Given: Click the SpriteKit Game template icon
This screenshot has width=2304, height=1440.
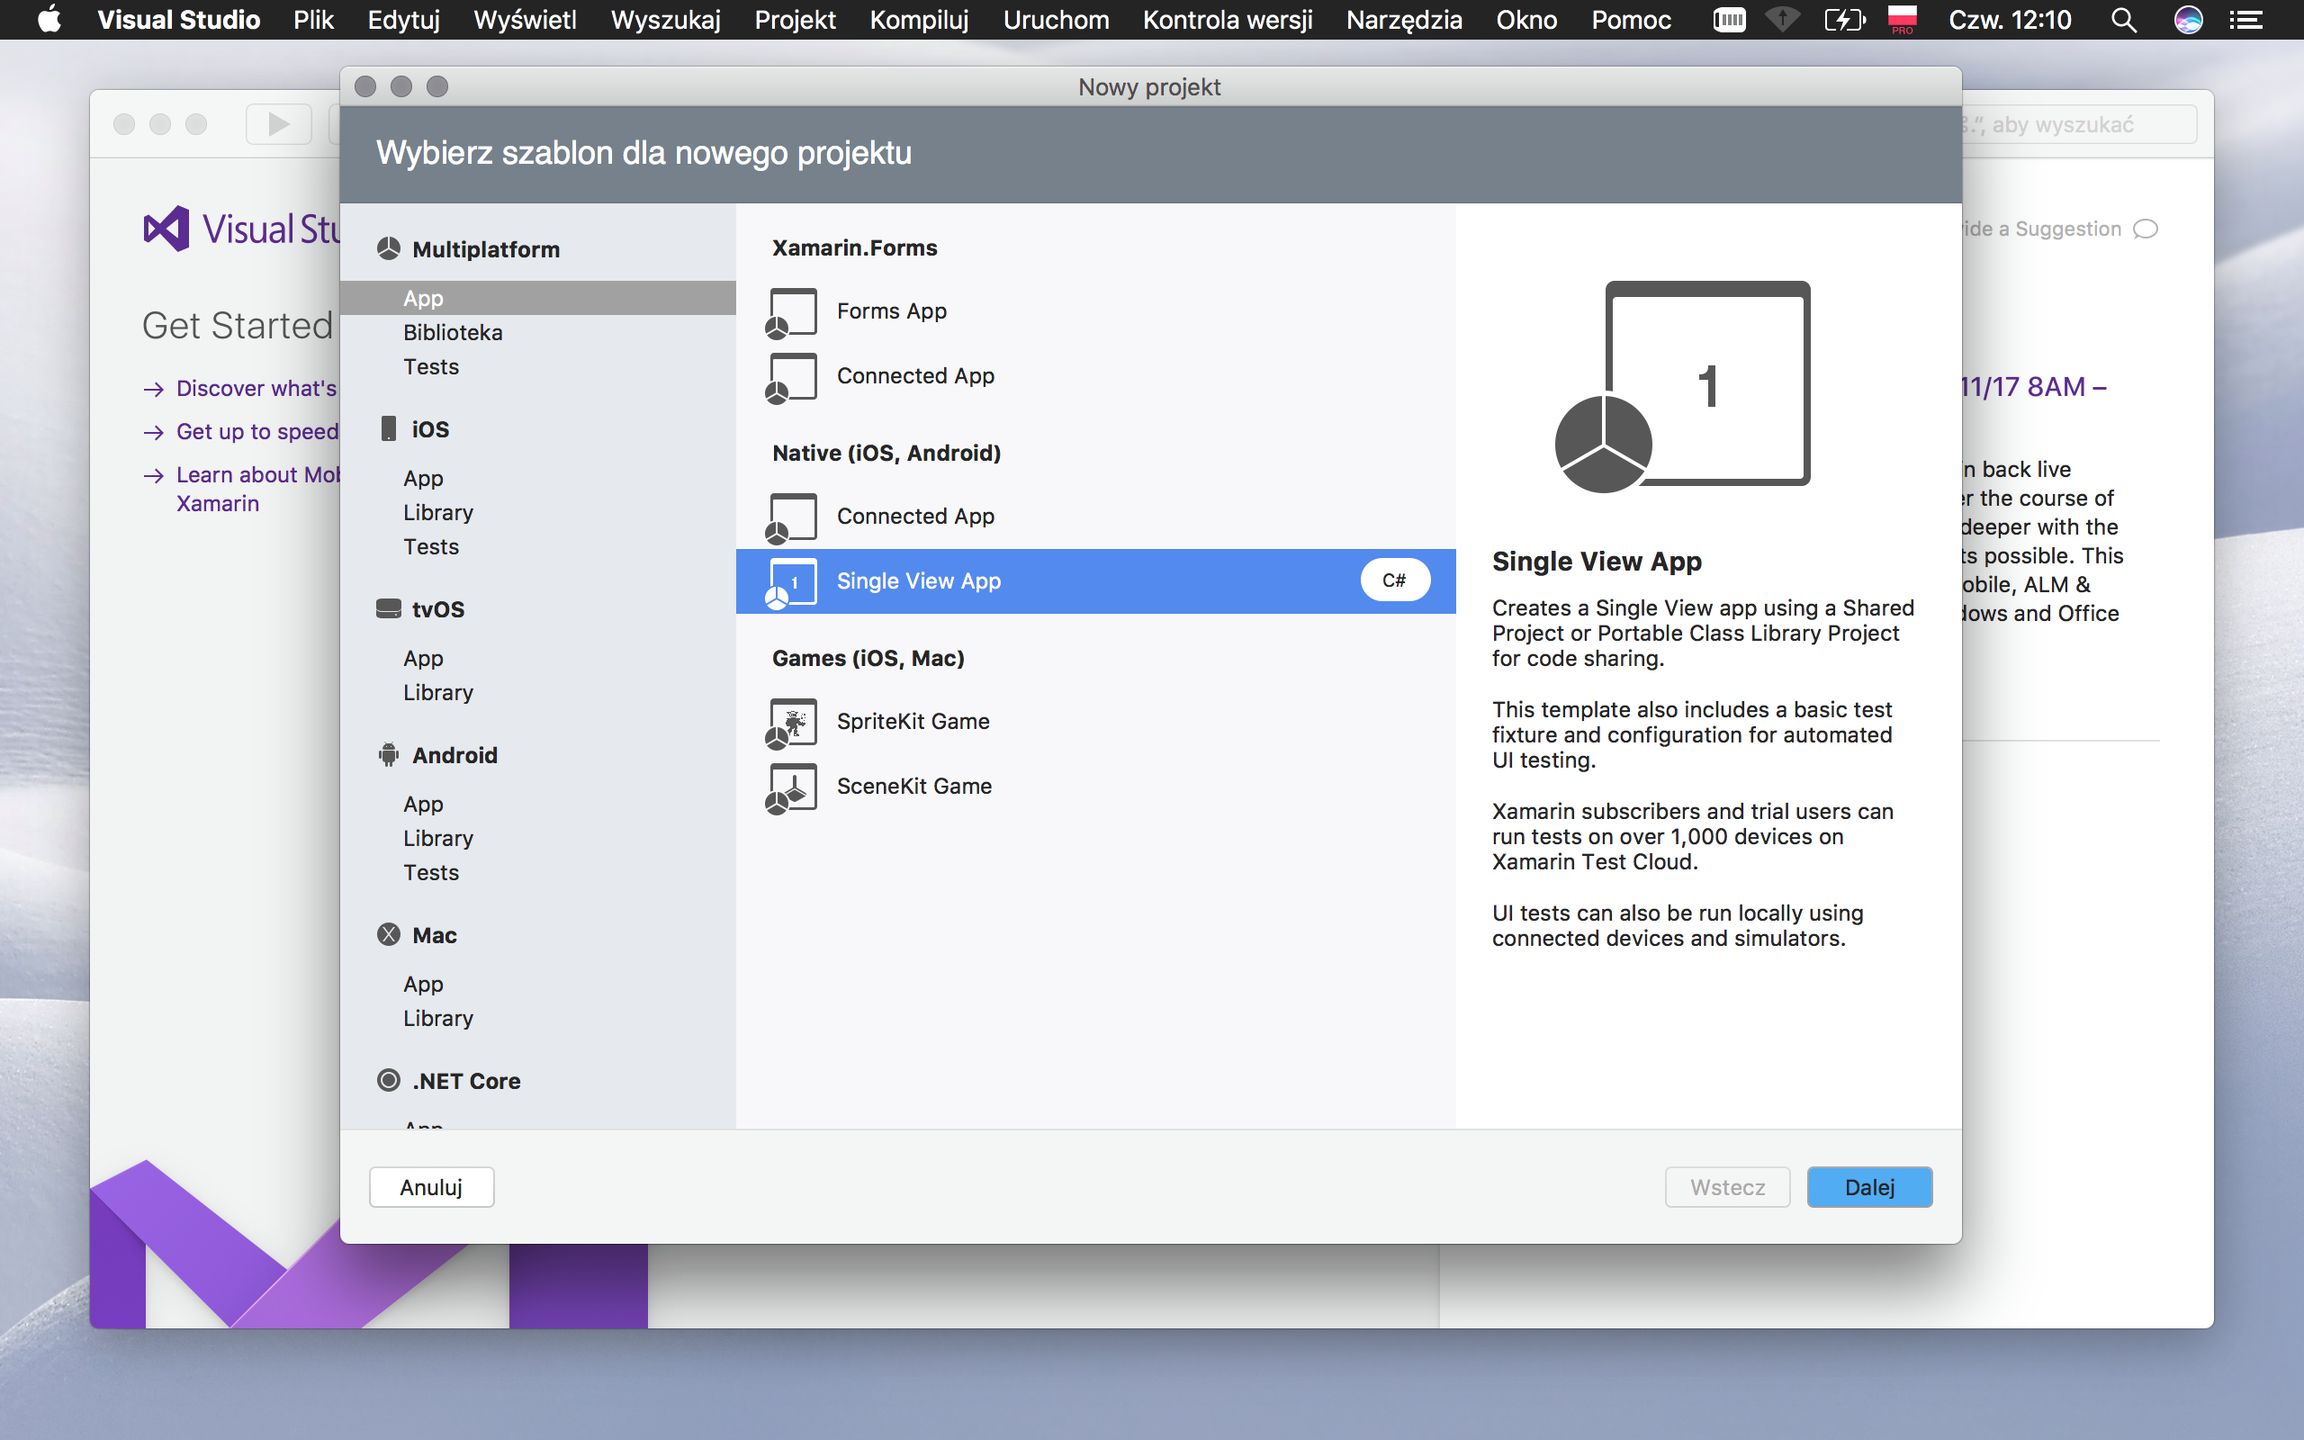Looking at the screenshot, I should tap(792, 722).
